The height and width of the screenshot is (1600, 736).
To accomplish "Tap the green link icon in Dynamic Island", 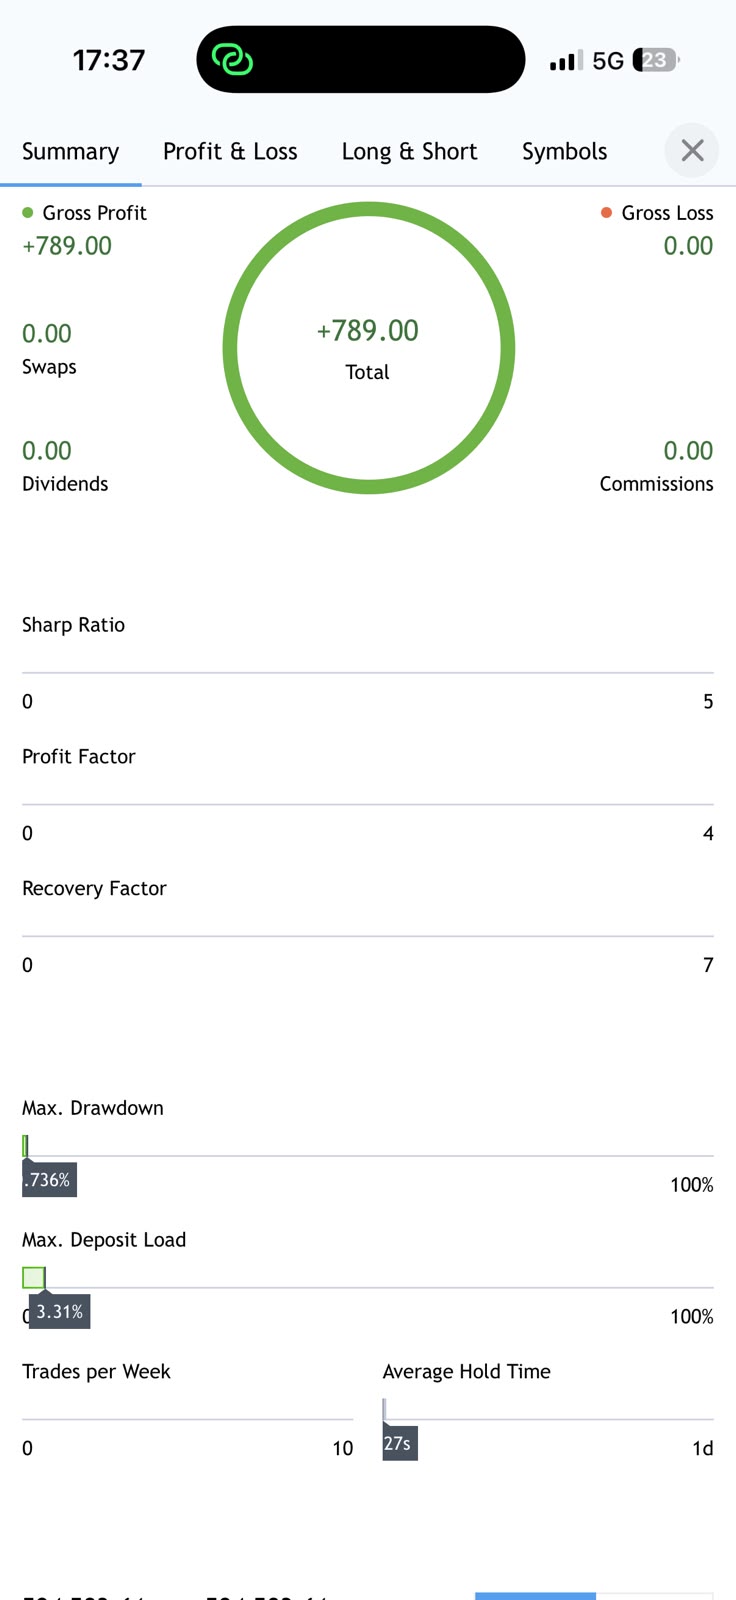I will tap(232, 60).
